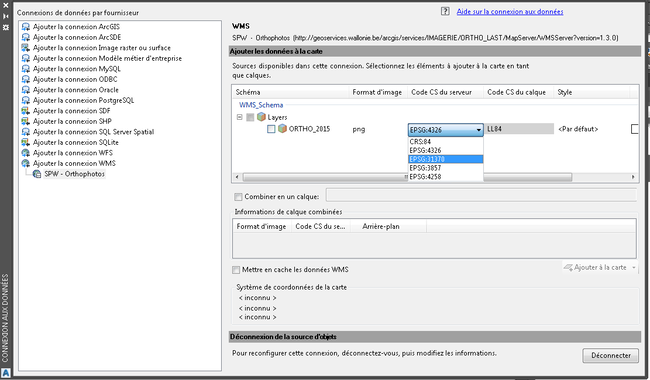Open the palette properties icon

point(6,27)
